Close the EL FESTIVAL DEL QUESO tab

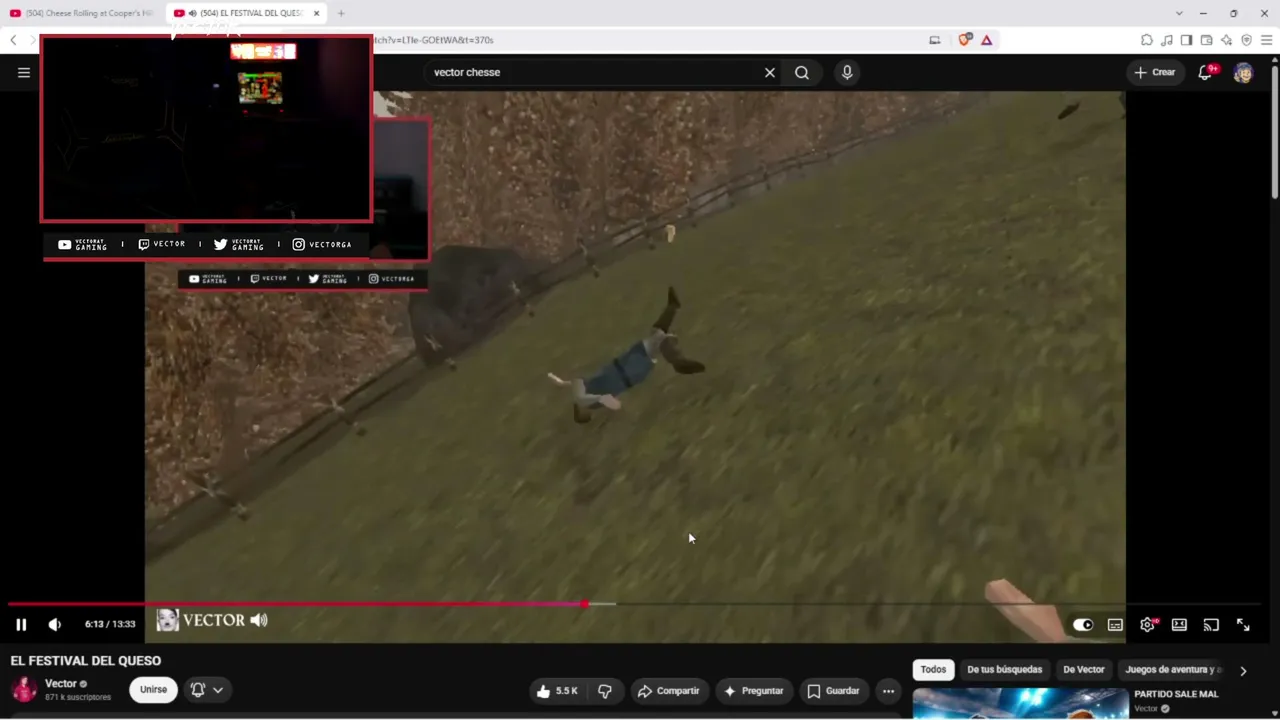point(316,13)
